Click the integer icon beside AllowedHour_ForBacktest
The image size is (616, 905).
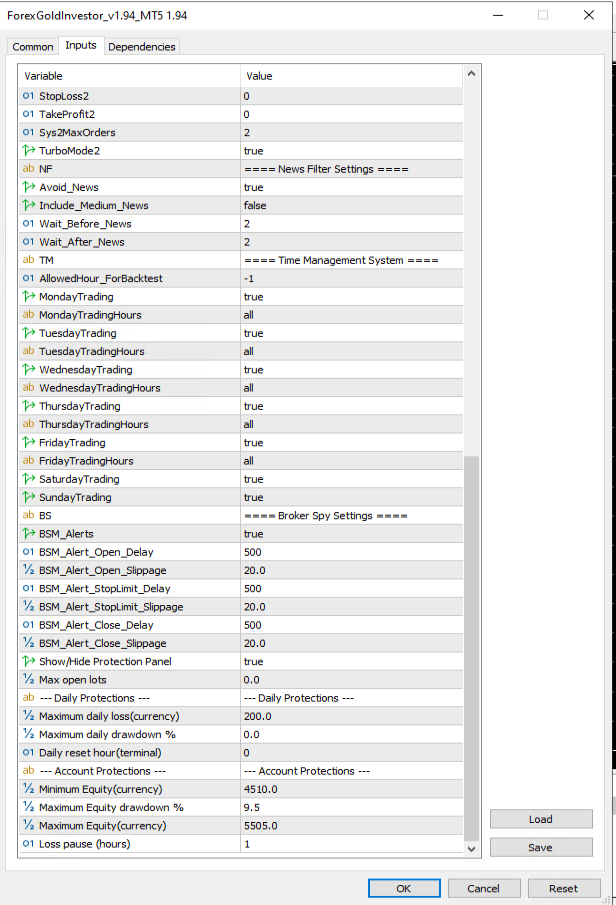coord(28,278)
